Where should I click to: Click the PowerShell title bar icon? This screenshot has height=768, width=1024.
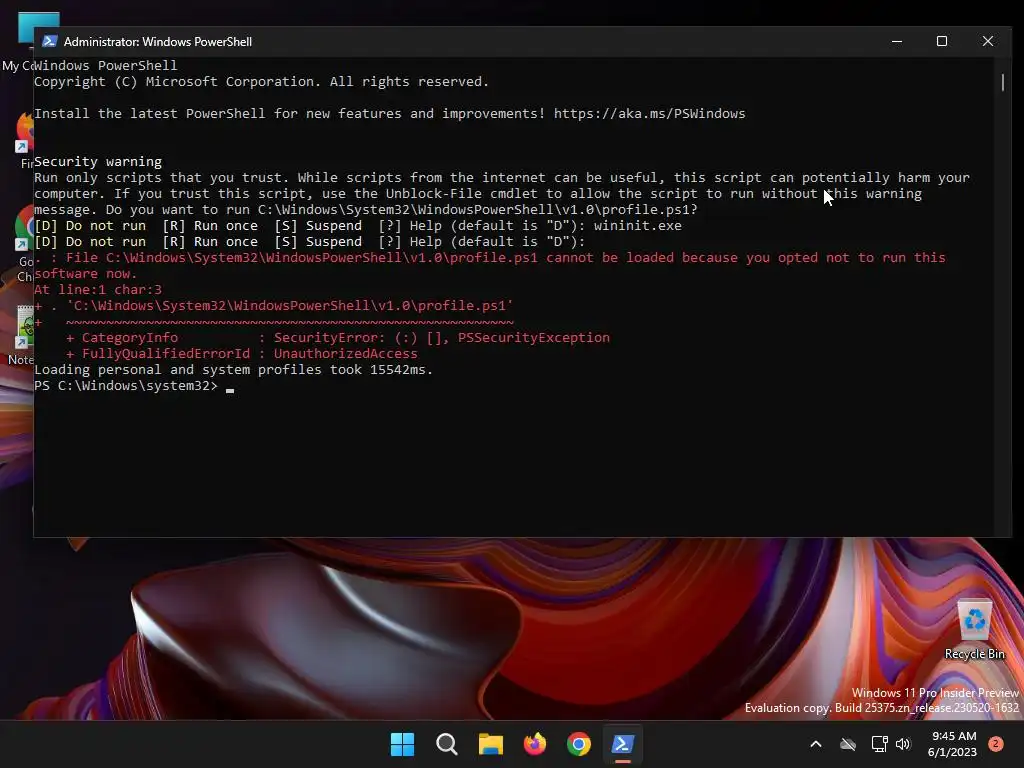click(x=49, y=41)
